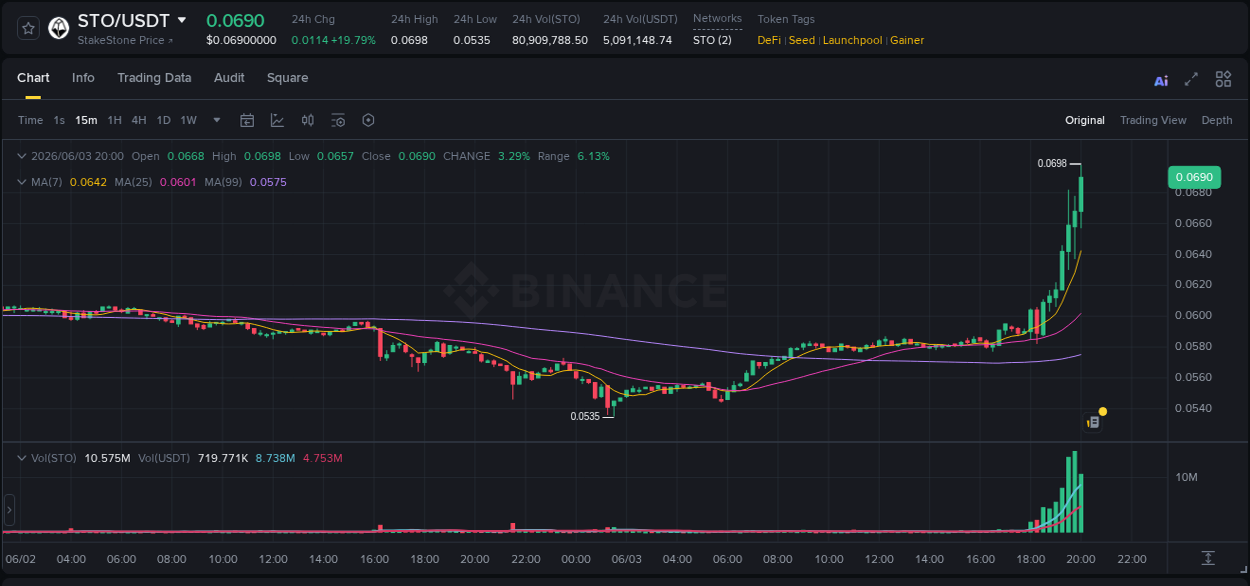Open the Chart tab
The width and height of the screenshot is (1250, 586).
[x=33, y=78]
